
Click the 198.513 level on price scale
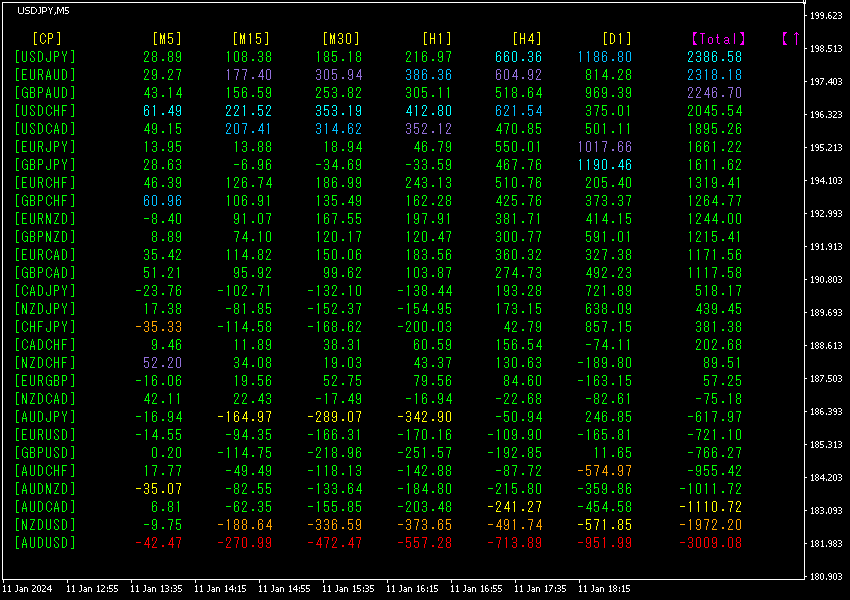(826, 49)
